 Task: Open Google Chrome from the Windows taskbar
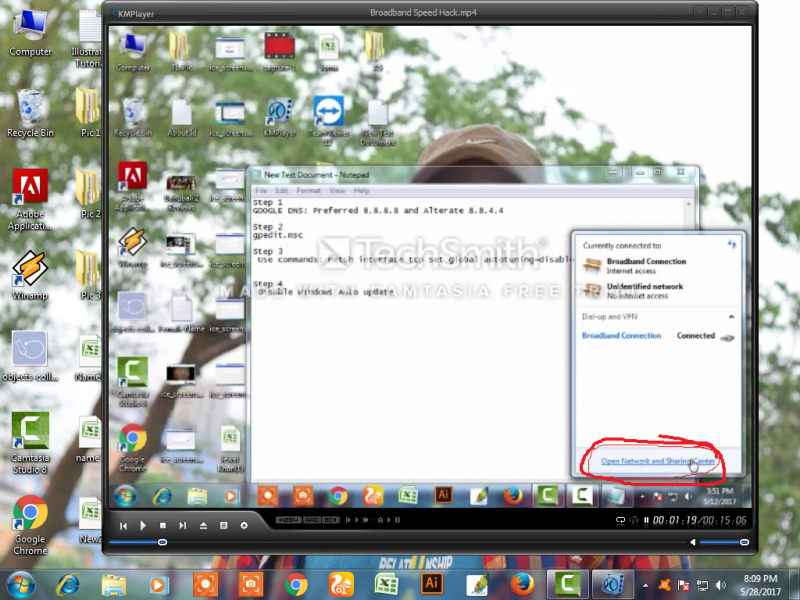tap(296, 585)
